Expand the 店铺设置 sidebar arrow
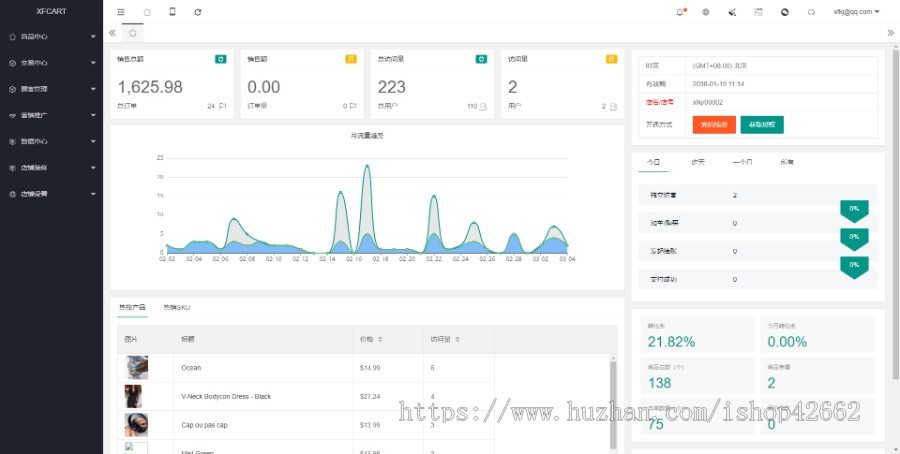Image resolution: width=900 pixels, height=454 pixels. click(x=93, y=194)
